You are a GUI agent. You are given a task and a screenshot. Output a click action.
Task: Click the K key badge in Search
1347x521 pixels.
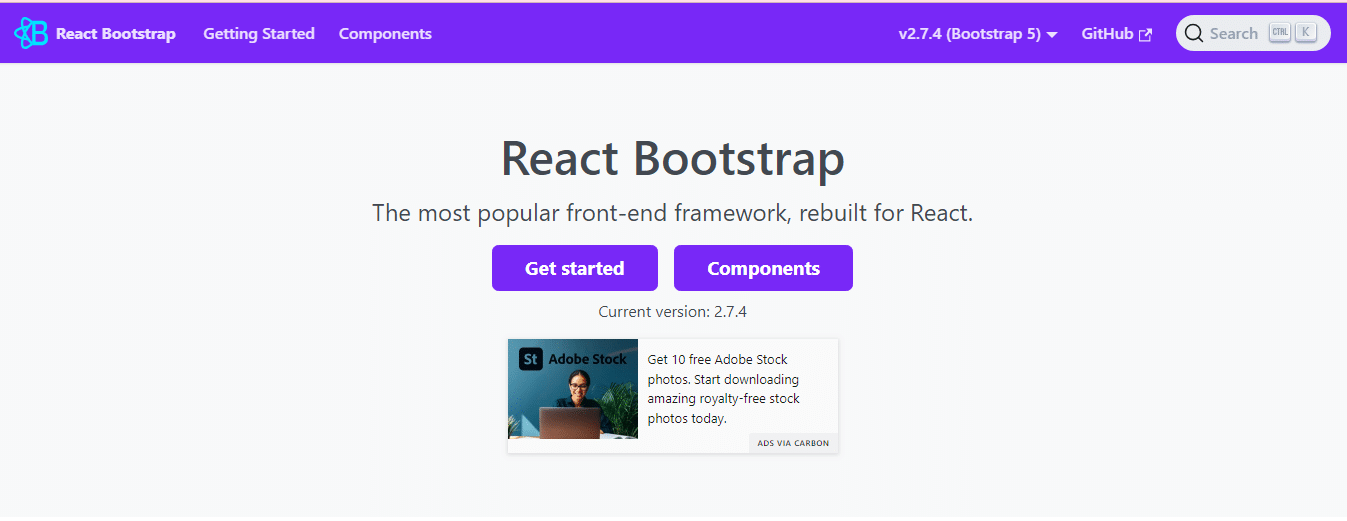(1305, 33)
